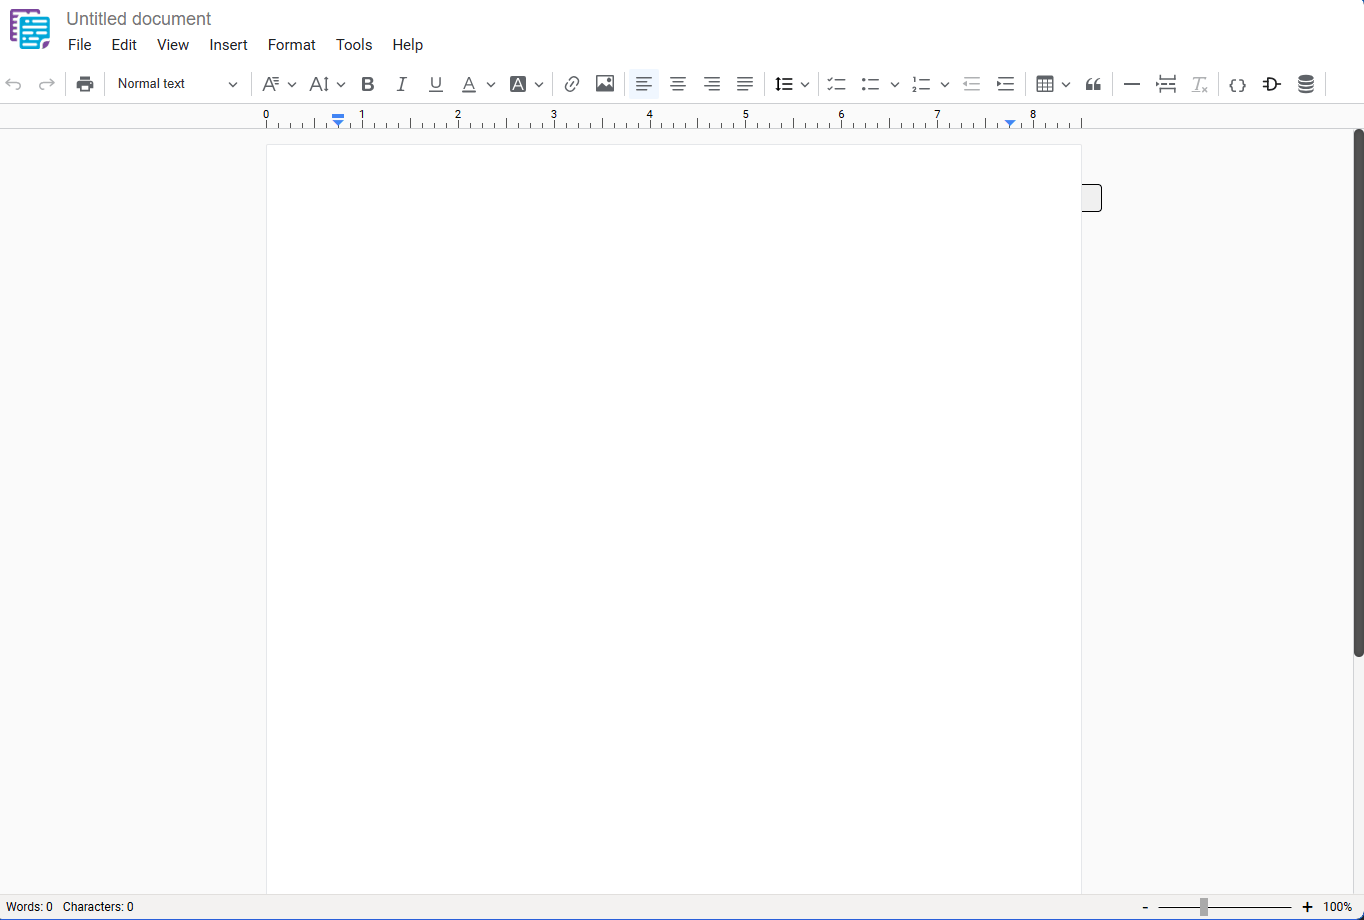Expand the highlight color dropdown arrow
This screenshot has height=920, width=1364.
[x=539, y=84]
